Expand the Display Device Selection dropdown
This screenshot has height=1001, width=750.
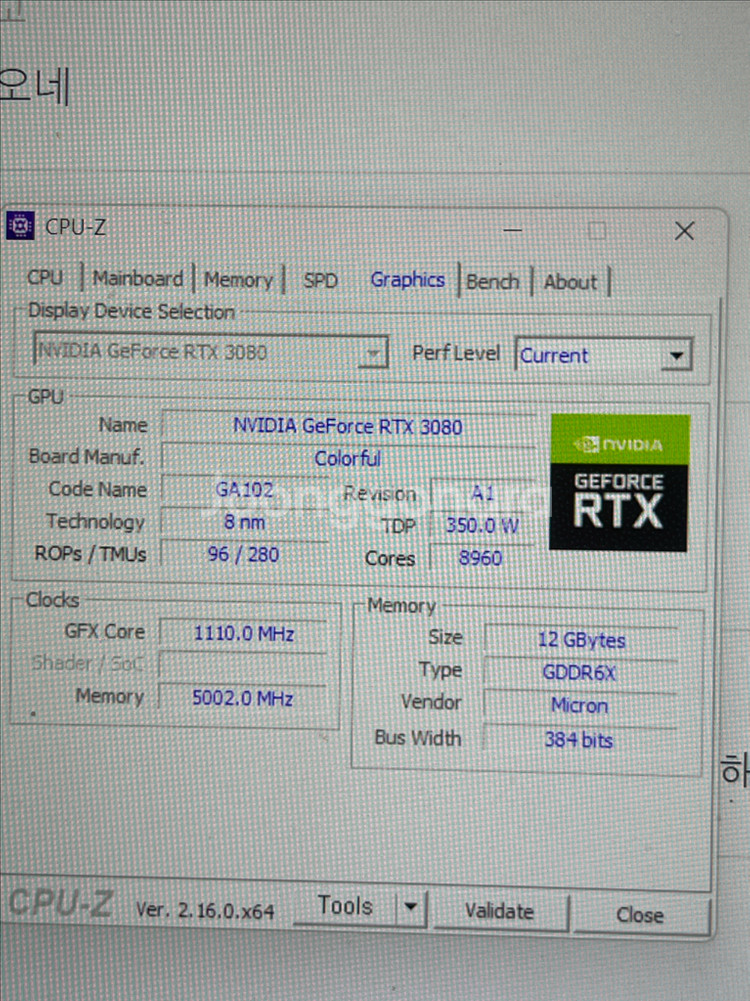pyautogui.click(x=211, y=351)
